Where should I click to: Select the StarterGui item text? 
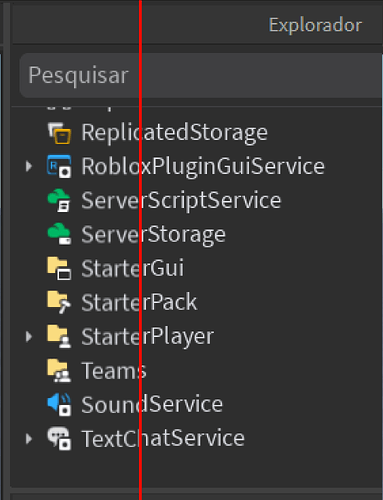[x=133, y=268]
